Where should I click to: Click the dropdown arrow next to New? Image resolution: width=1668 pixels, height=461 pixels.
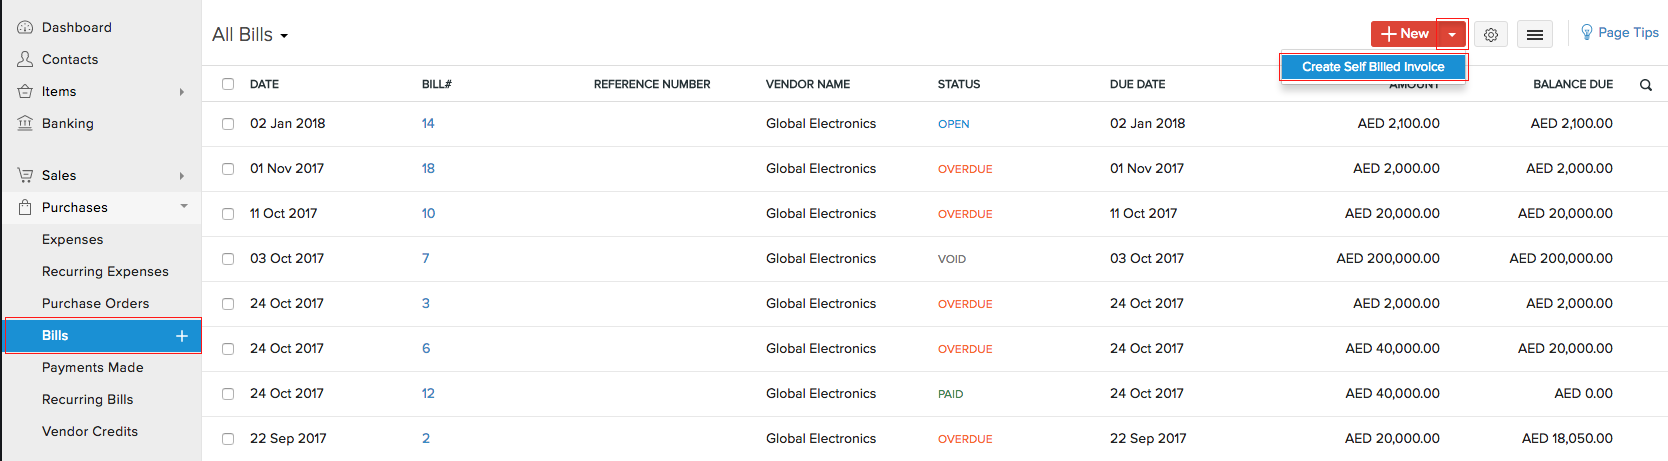point(1452,34)
